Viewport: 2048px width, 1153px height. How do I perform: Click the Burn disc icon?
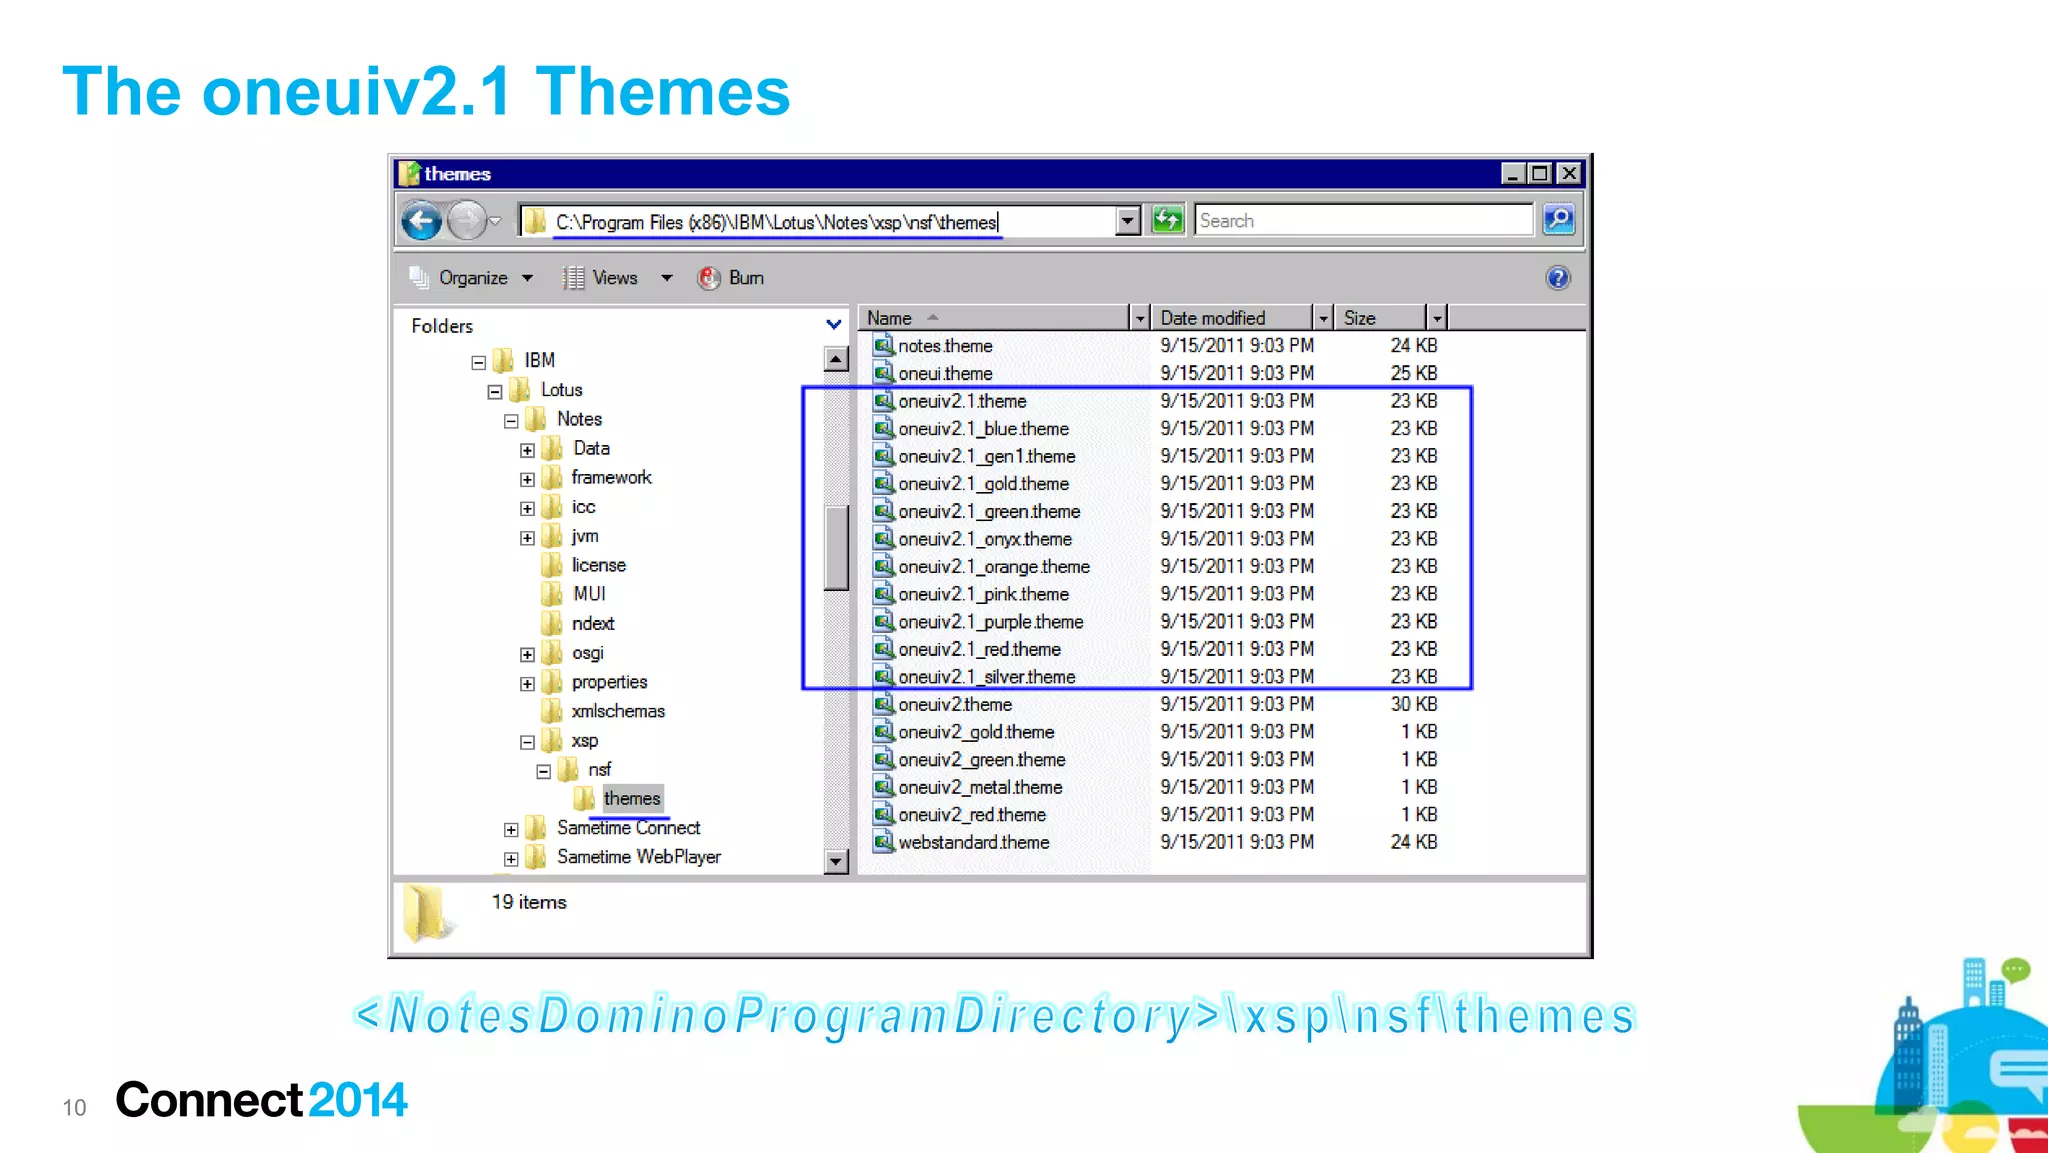click(x=709, y=278)
